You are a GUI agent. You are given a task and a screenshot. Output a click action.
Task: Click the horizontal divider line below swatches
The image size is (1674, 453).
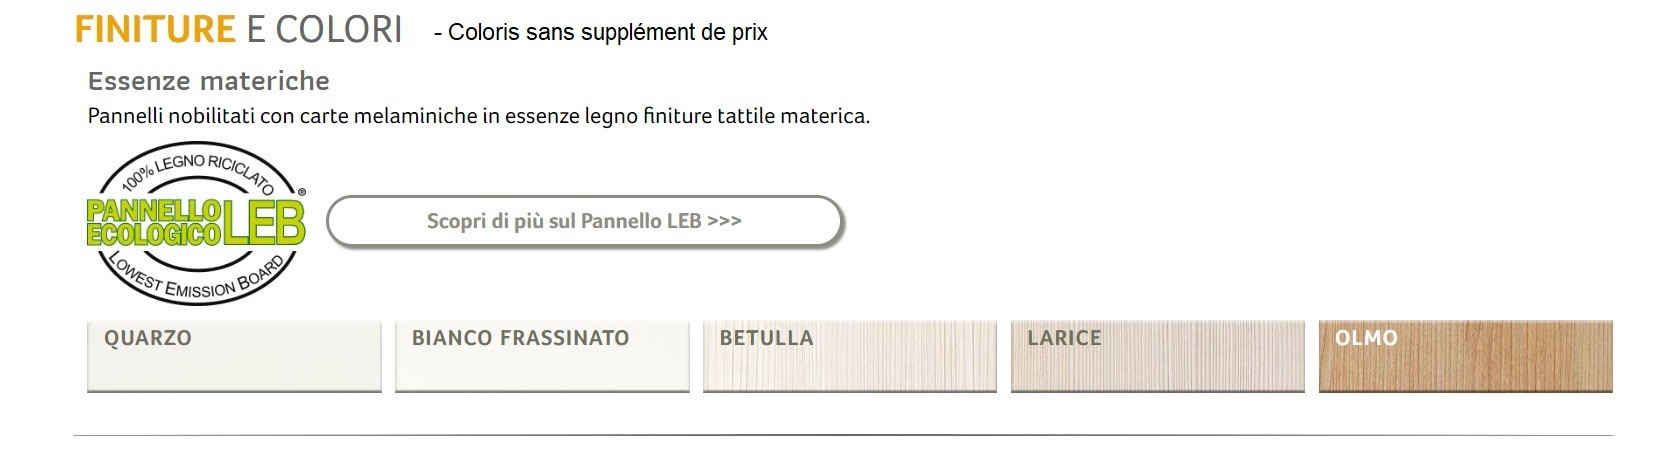842,435
